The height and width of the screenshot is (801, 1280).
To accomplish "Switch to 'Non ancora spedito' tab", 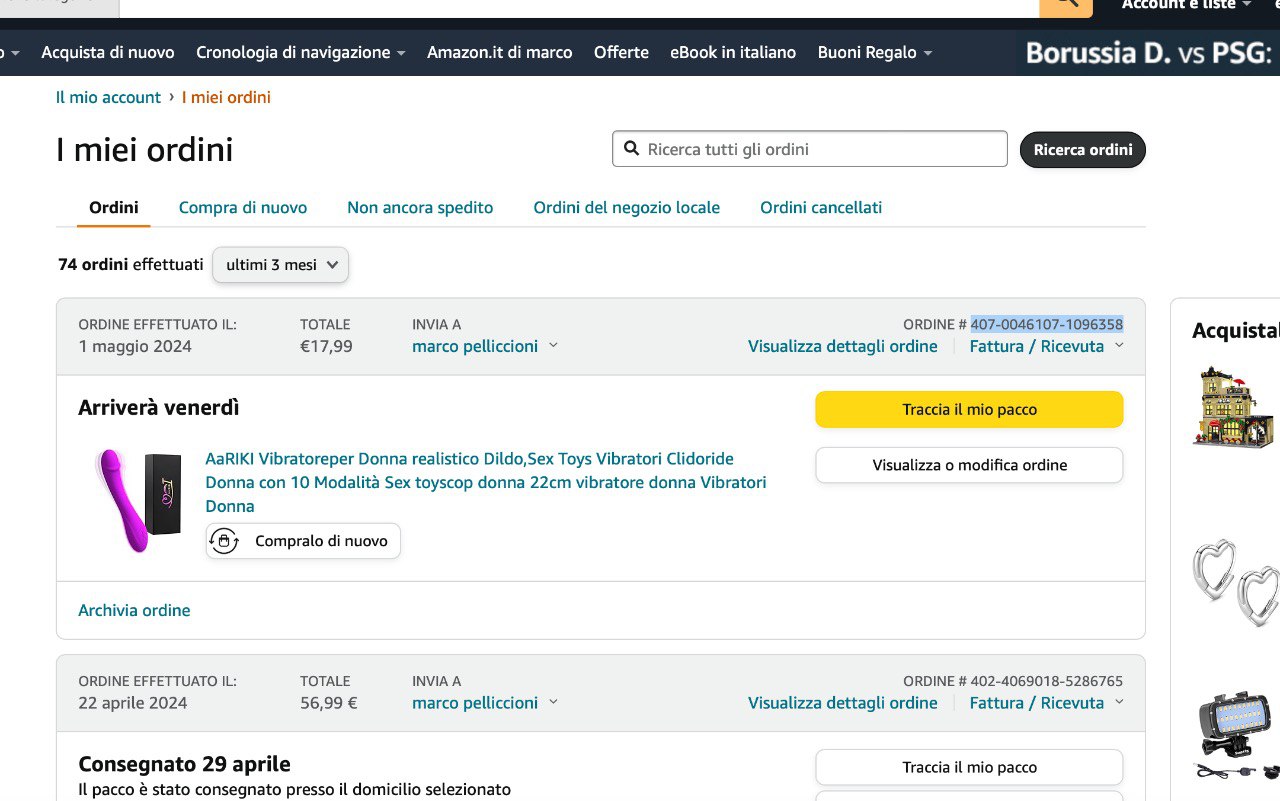I will coord(420,208).
